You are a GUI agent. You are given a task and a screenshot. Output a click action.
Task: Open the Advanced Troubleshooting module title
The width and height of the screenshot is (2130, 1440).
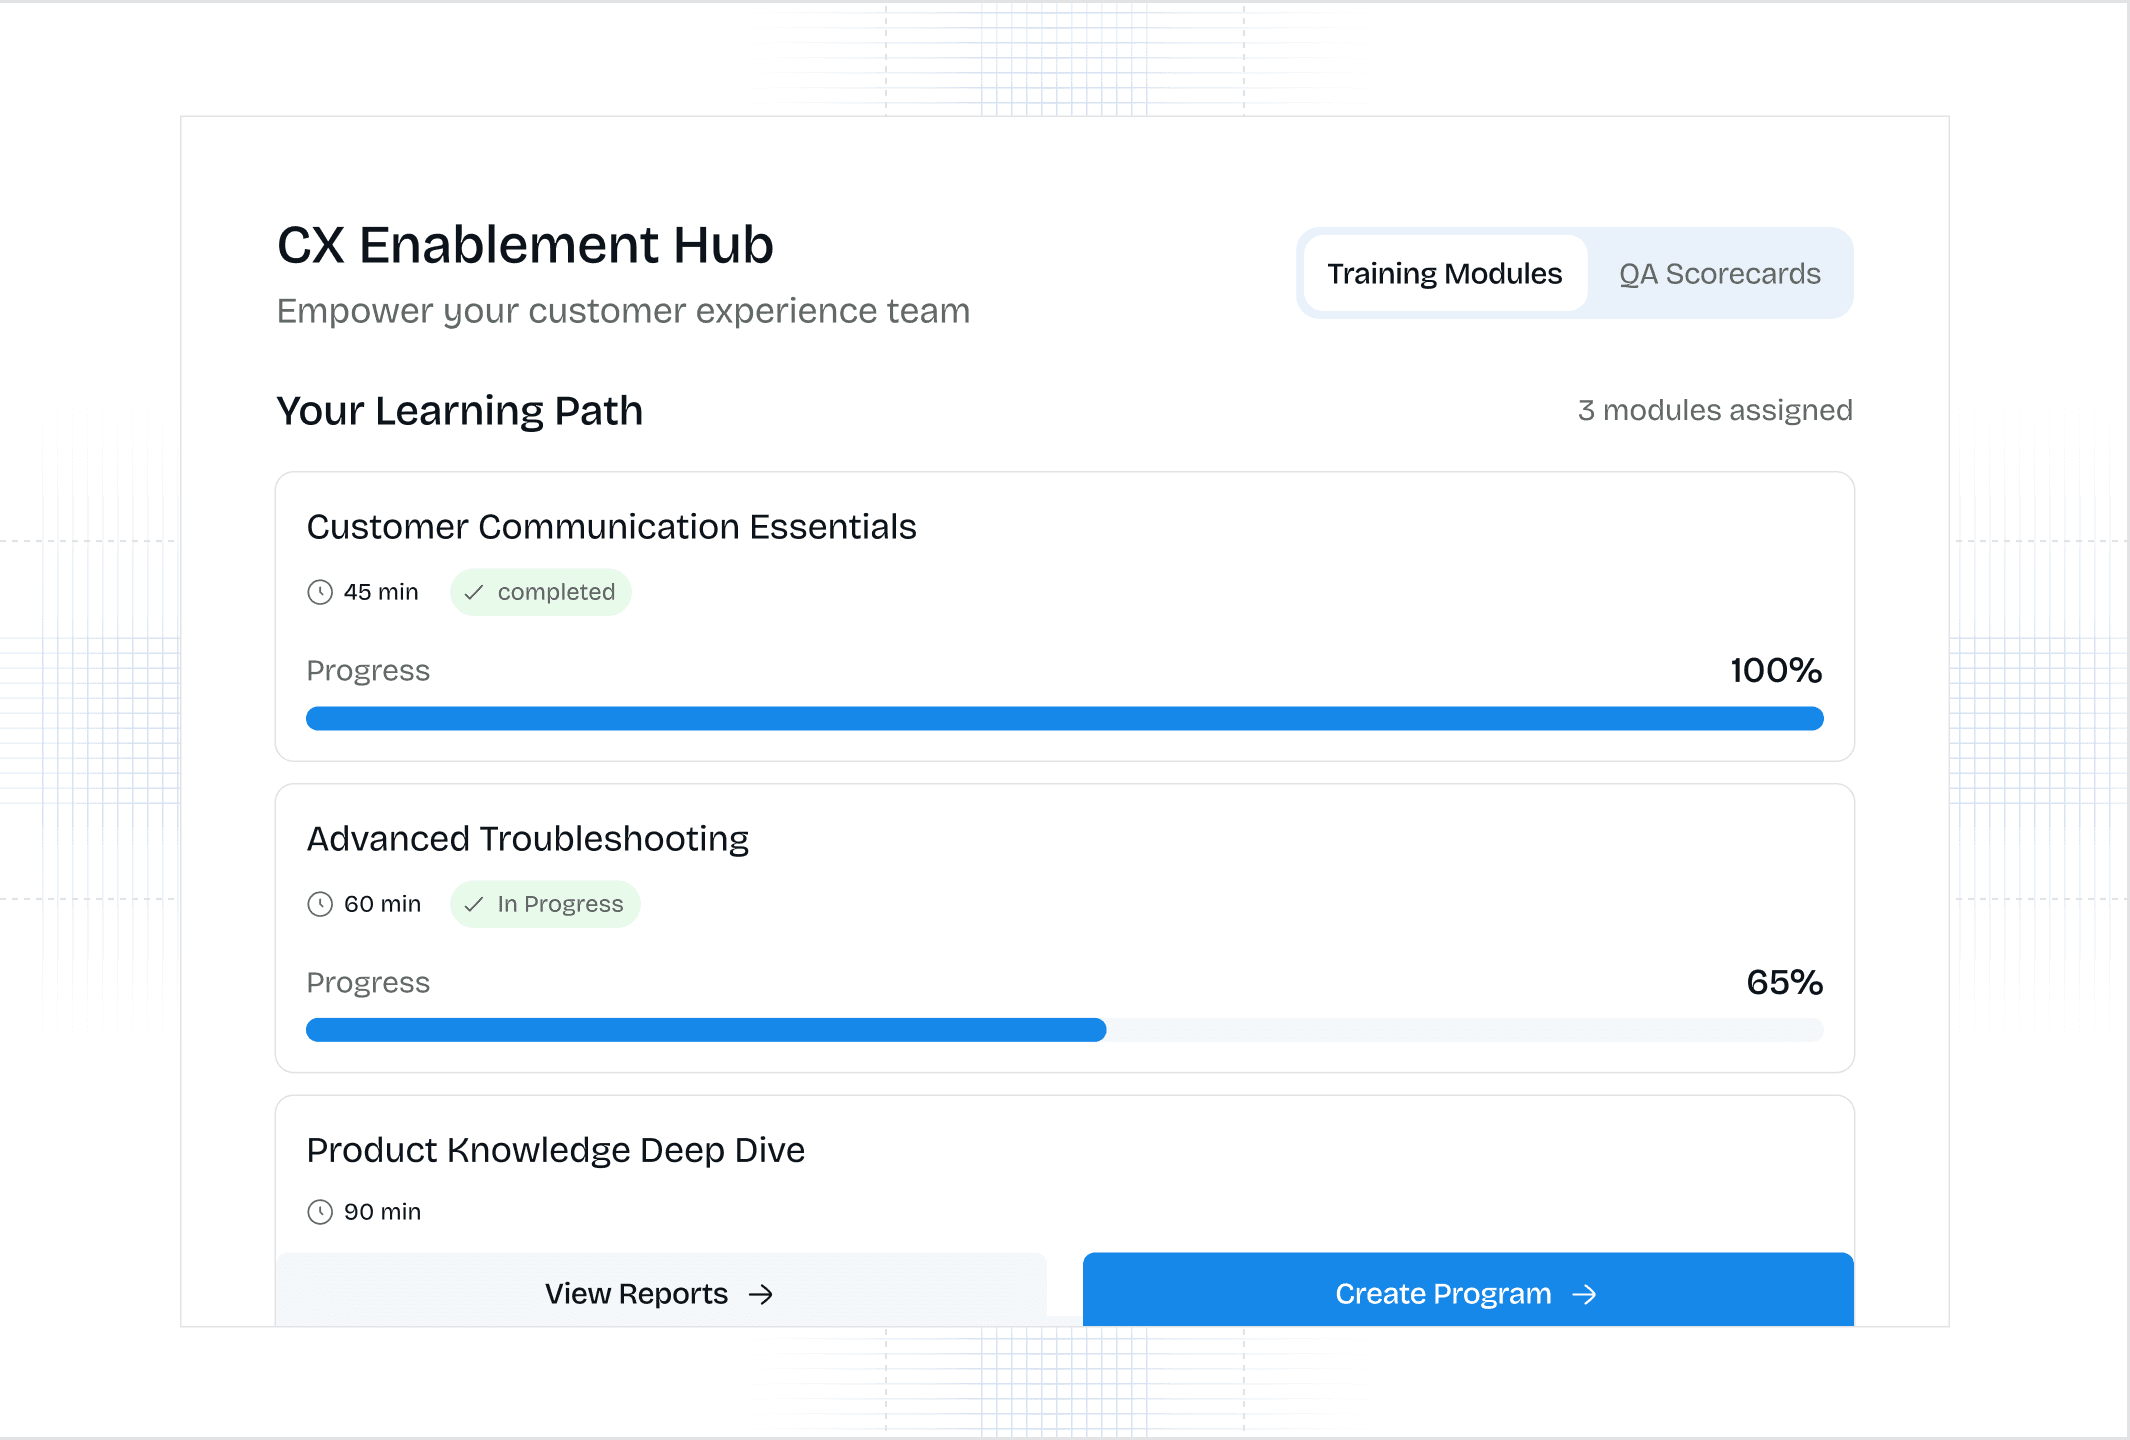point(527,839)
